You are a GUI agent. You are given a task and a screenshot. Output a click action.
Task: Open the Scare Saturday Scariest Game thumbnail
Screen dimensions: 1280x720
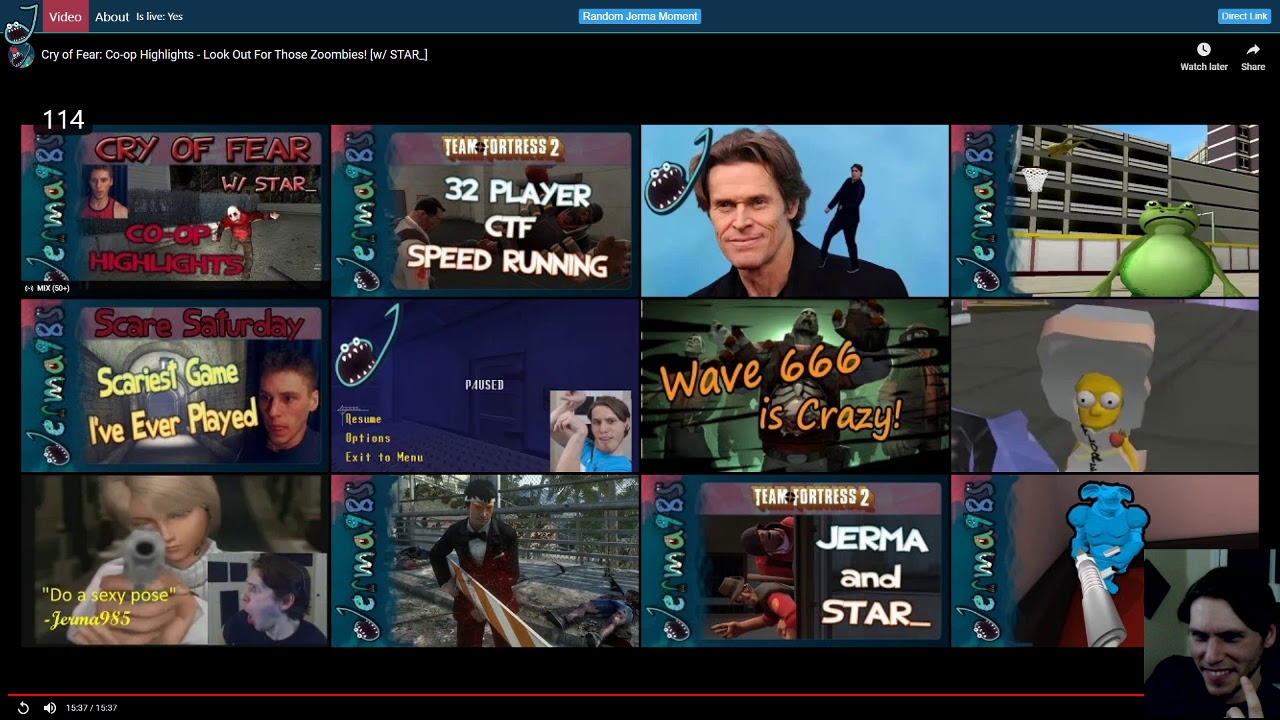point(175,386)
